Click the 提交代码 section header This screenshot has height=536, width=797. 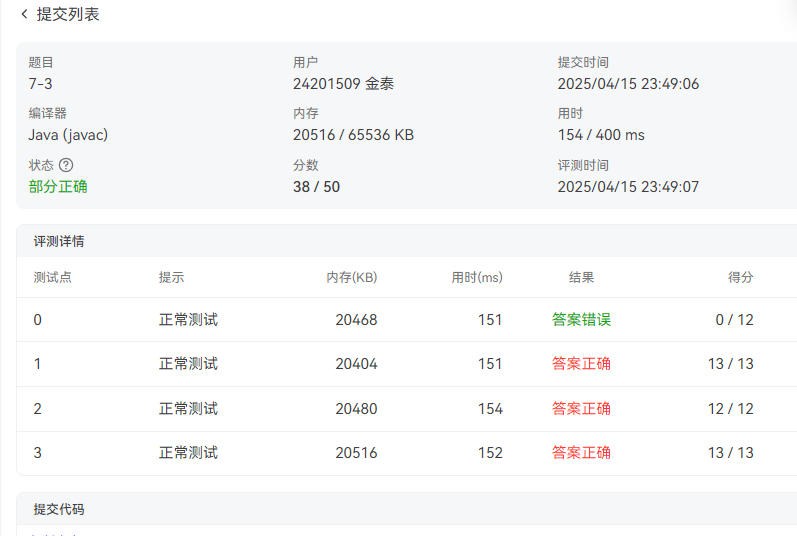(x=59, y=509)
